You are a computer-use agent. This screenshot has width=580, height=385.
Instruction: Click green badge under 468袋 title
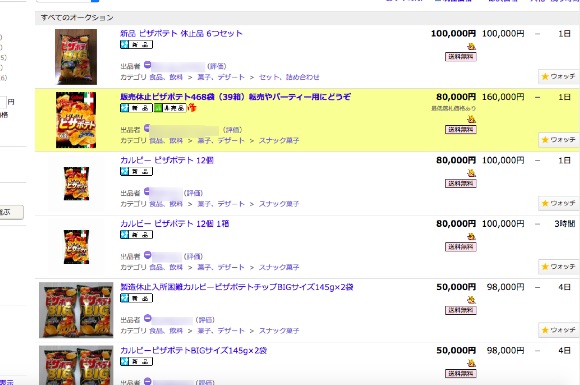170,108
